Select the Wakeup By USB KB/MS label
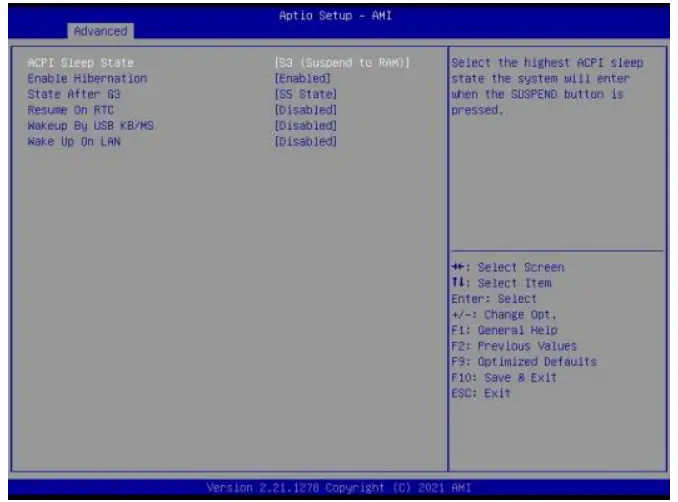 click(x=91, y=126)
